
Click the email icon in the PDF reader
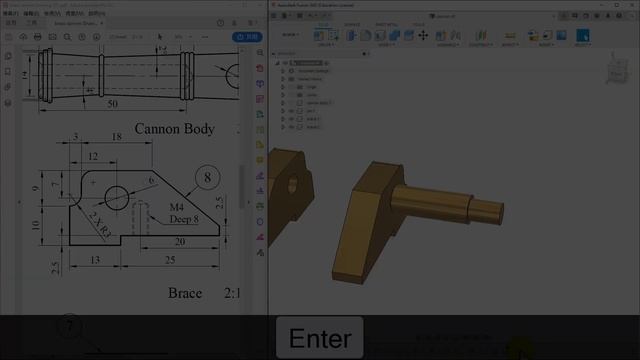52,37
